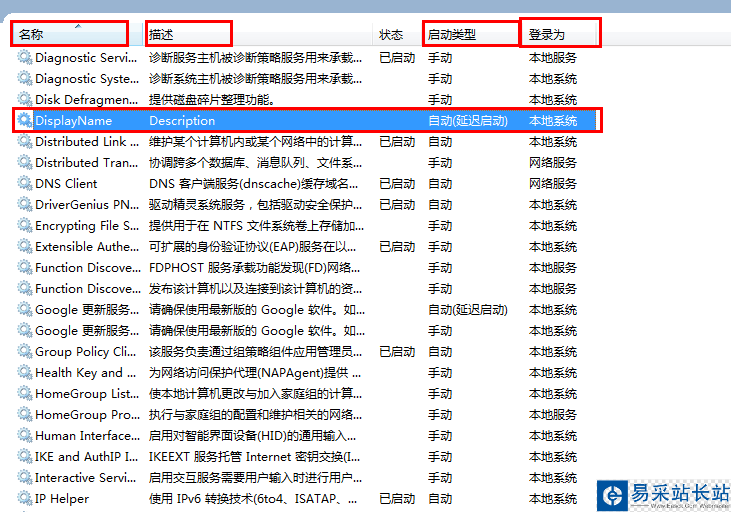Viewport: 731px width, 512px height.
Task: Click the gear icon beside Distributed Link service
Action: point(25,141)
